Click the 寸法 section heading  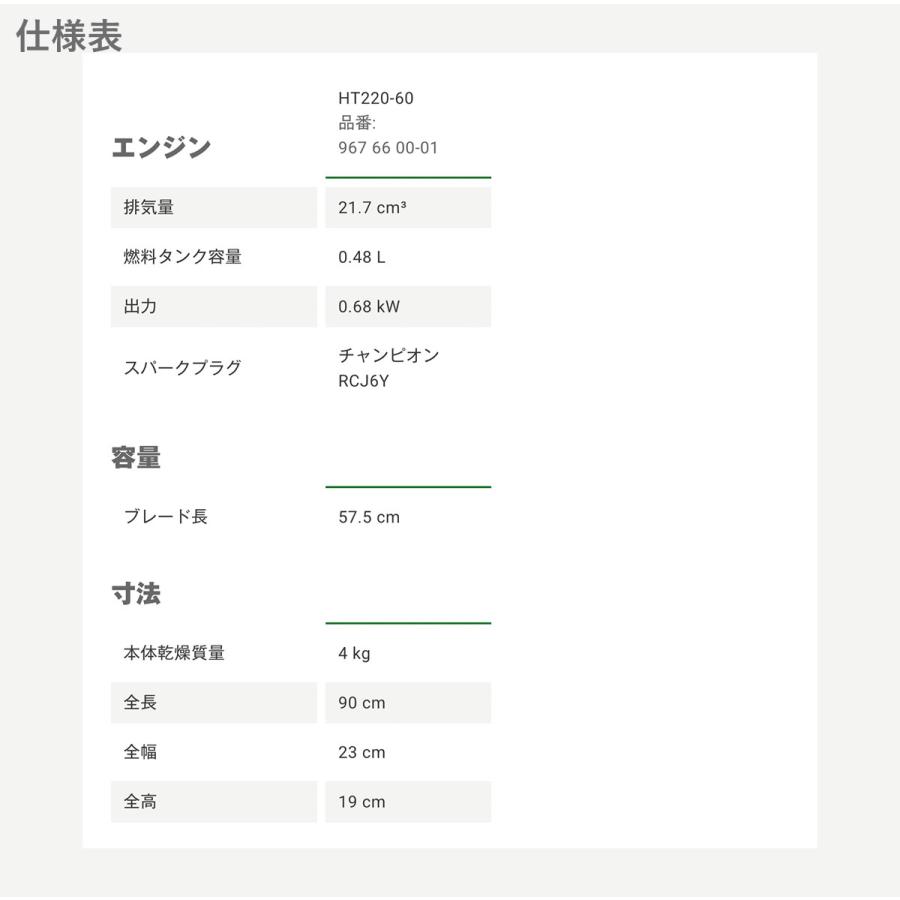click(x=135, y=594)
